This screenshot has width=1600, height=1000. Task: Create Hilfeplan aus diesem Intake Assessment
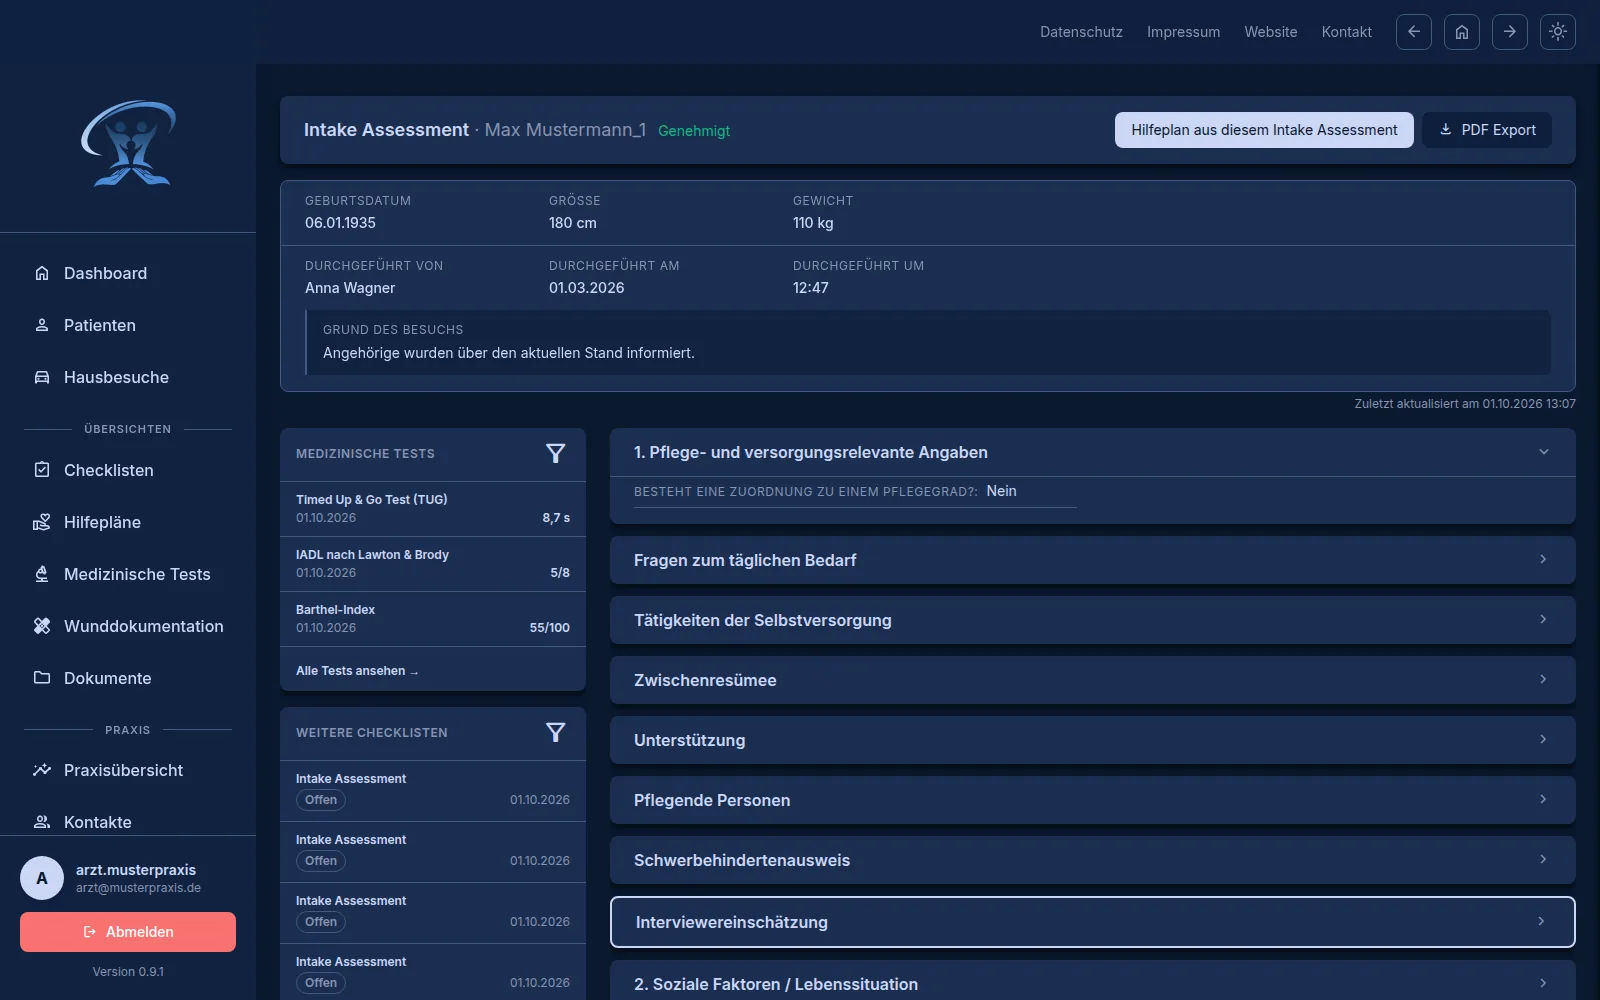pos(1264,130)
